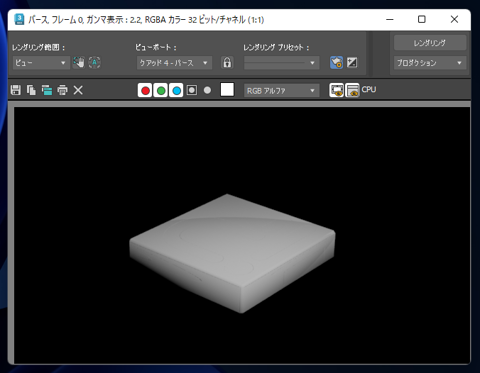Toggle the Lock to Viewport padlock
The image size is (480, 373).
click(227, 62)
